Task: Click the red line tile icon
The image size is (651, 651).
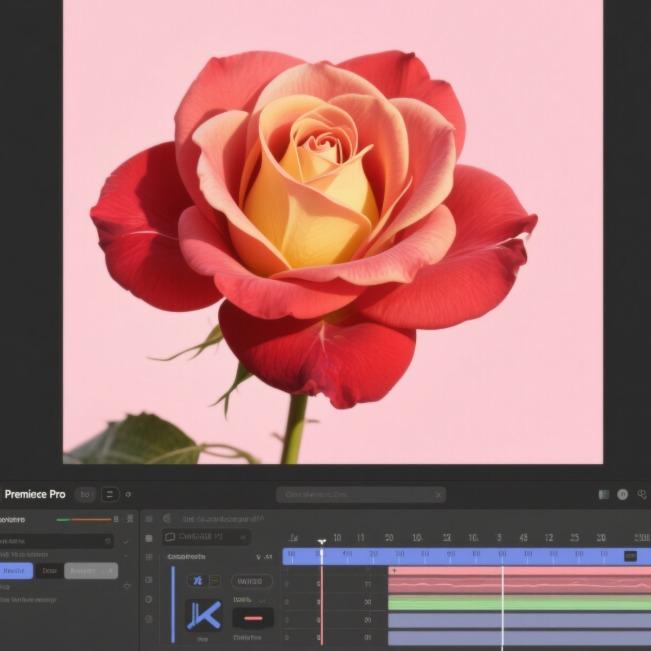Action: coord(252,617)
